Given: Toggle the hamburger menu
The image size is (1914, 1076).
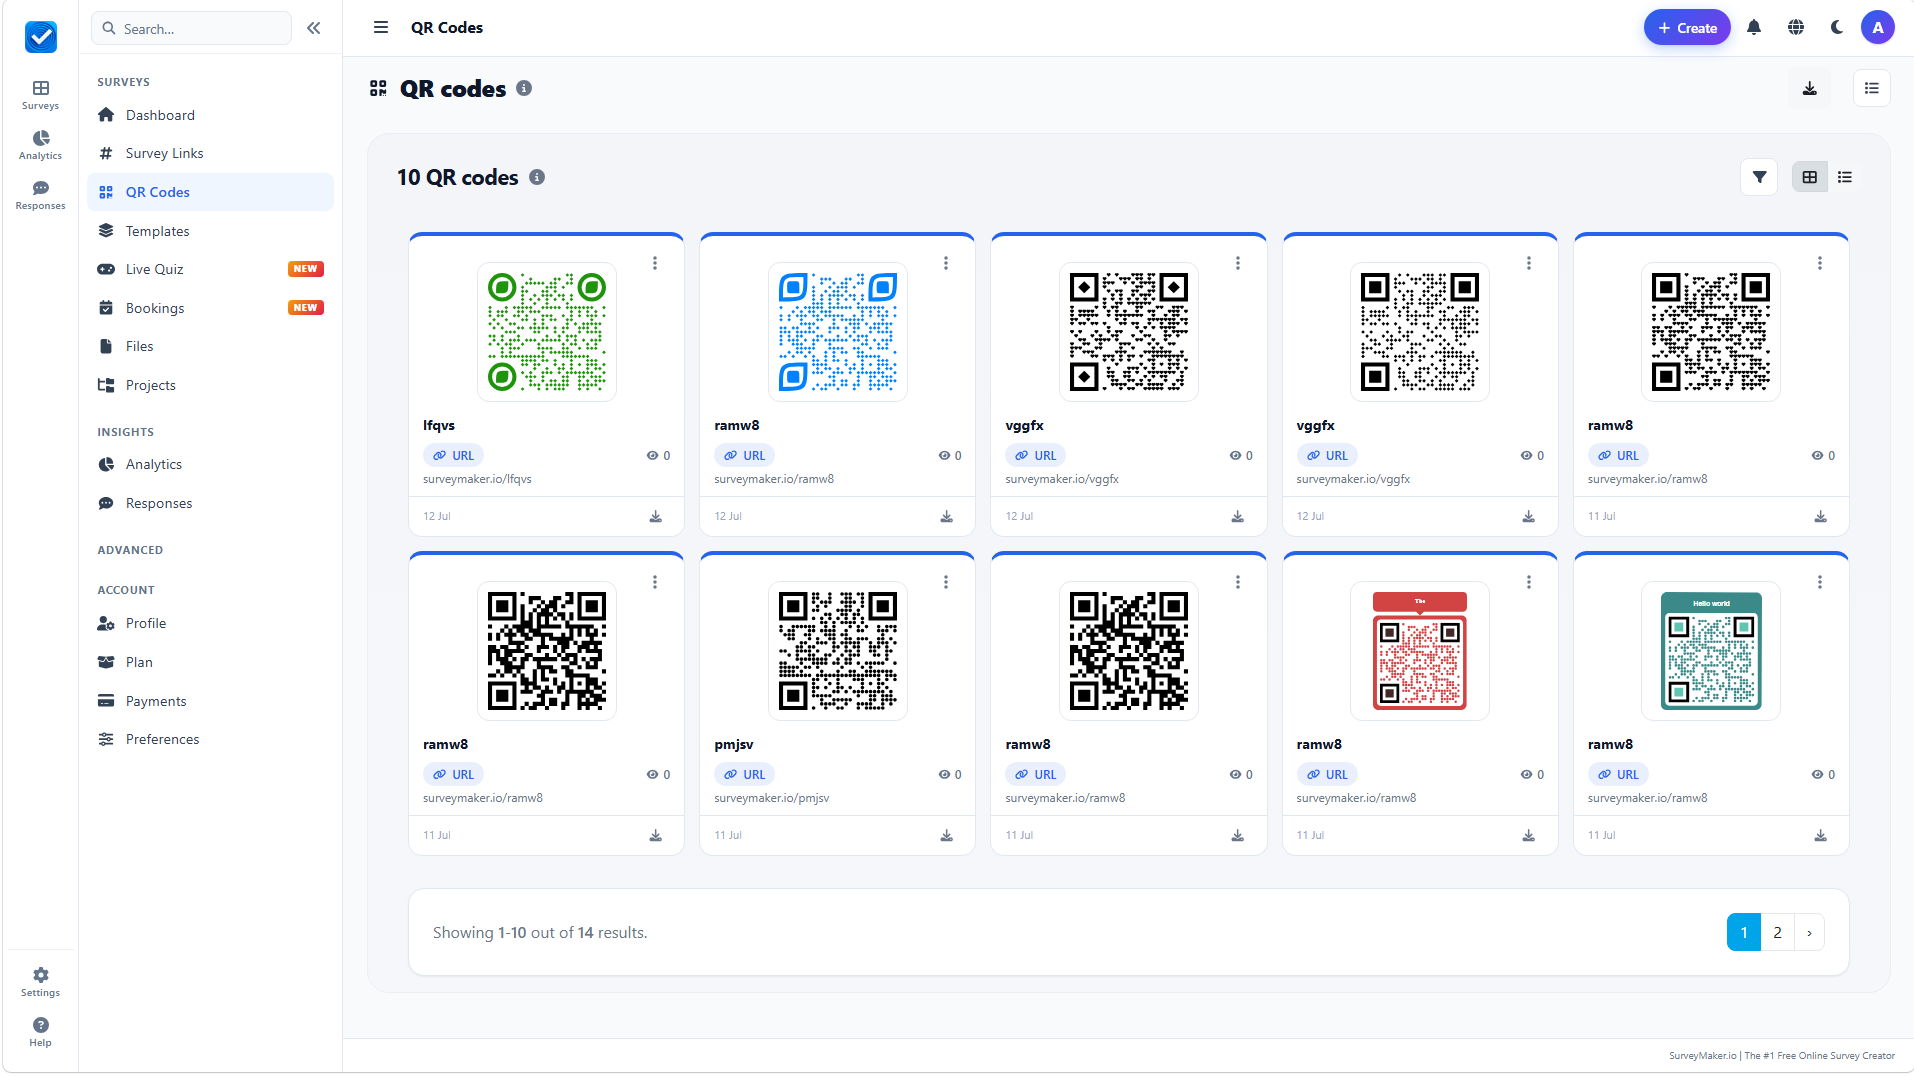Looking at the screenshot, I should (x=381, y=28).
